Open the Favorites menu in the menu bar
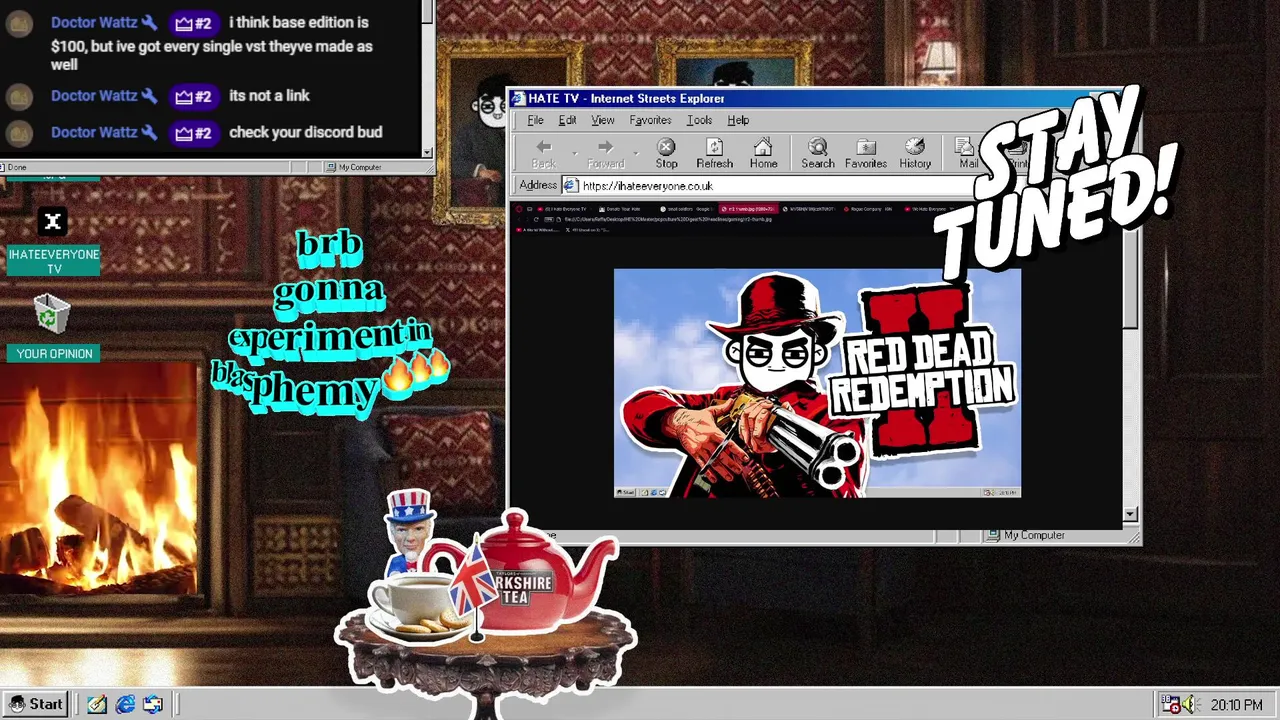 point(650,120)
